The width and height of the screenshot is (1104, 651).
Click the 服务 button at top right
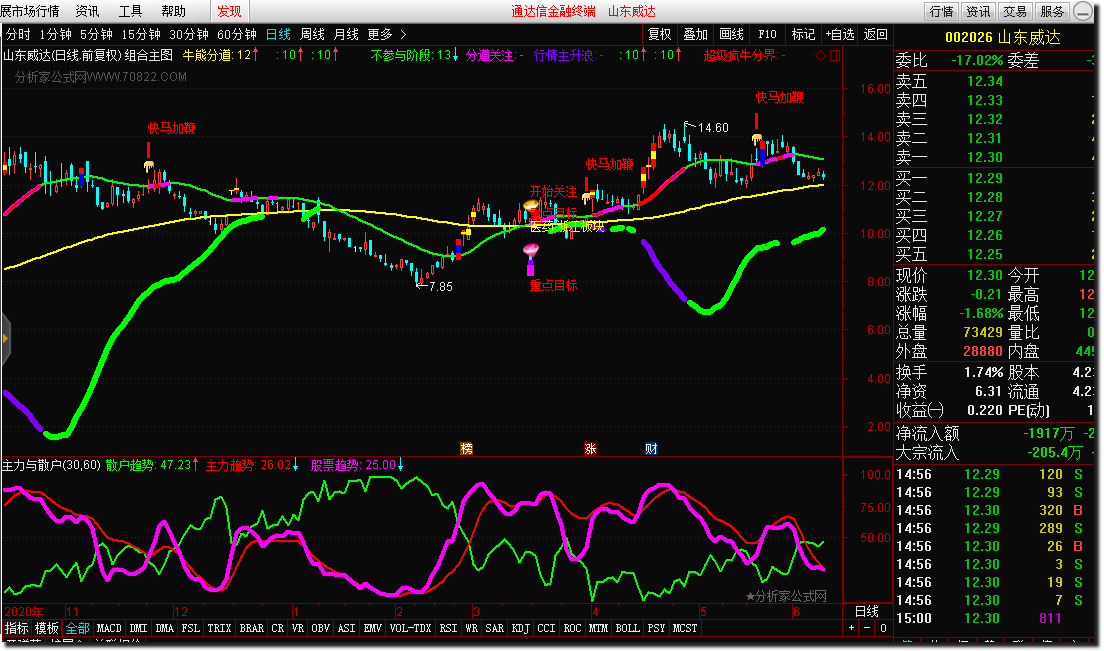coord(1052,11)
